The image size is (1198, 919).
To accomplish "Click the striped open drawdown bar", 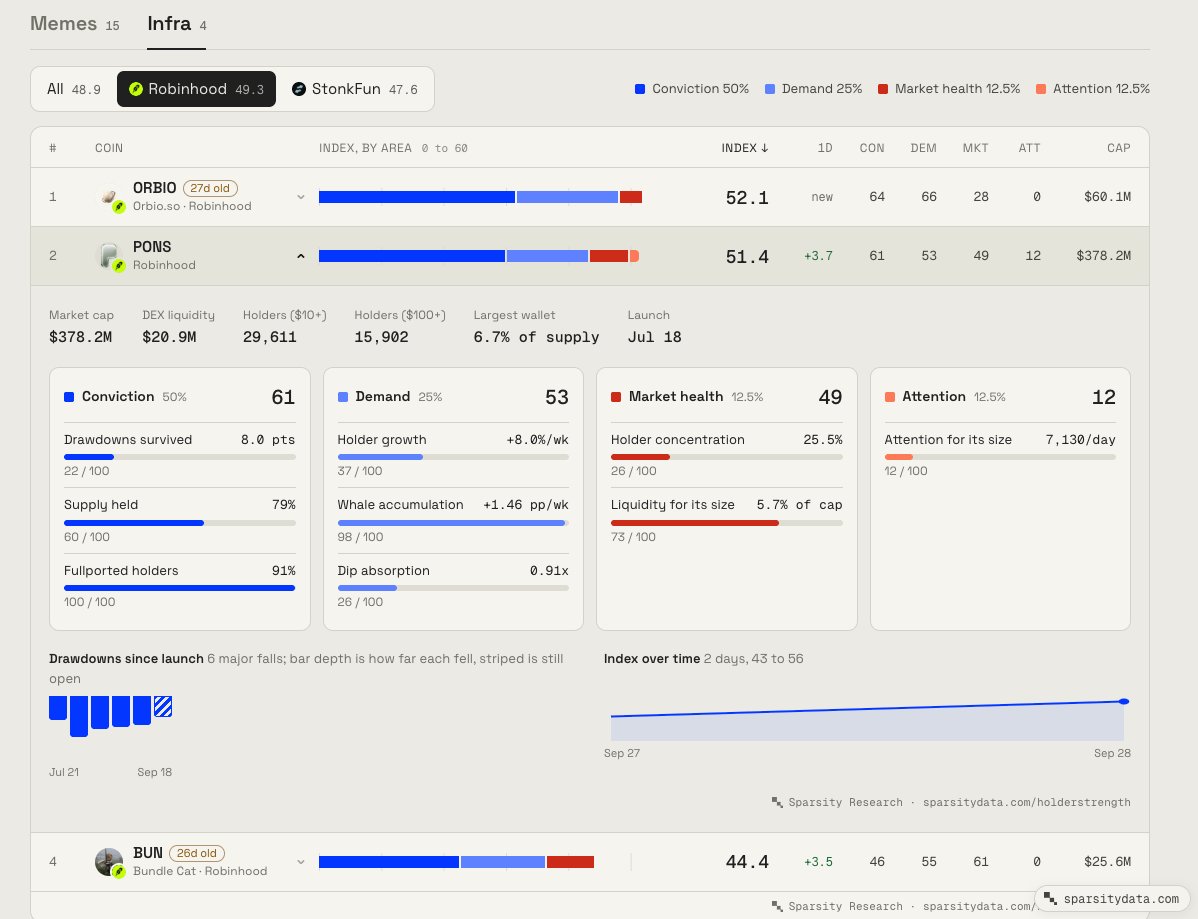I will point(163,706).
